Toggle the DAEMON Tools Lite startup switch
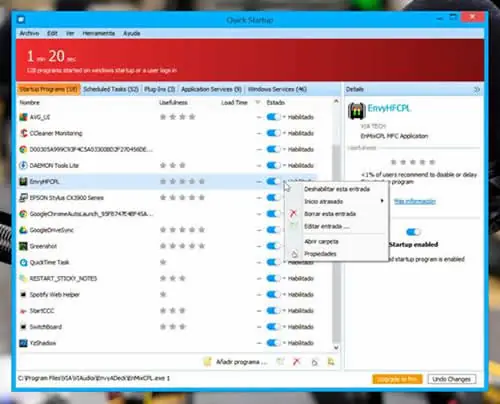500x404 pixels. tap(273, 165)
